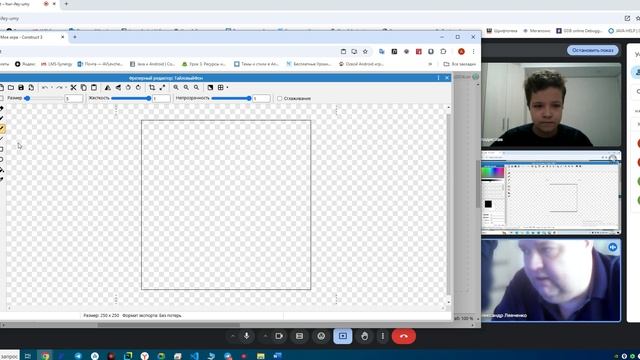
Task: Select the pencil tool above the brush
Action: [x=2, y=118]
